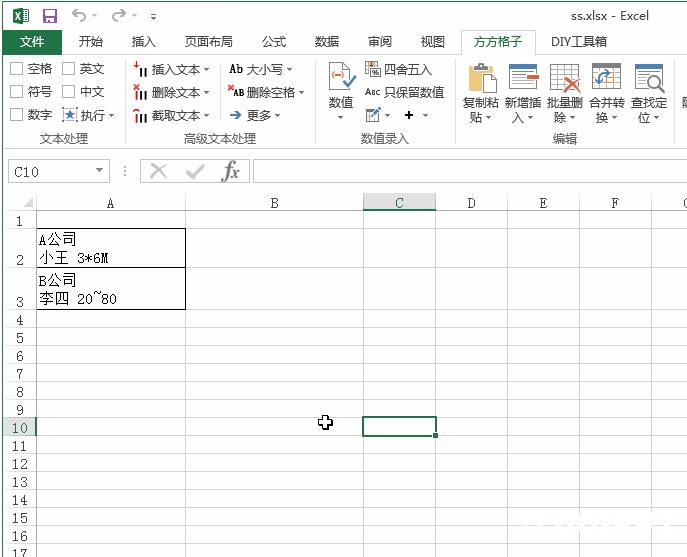The width and height of the screenshot is (687, 557).
Task: Click the Excel logo icon in title bar
Action: [x=21, y=16]
